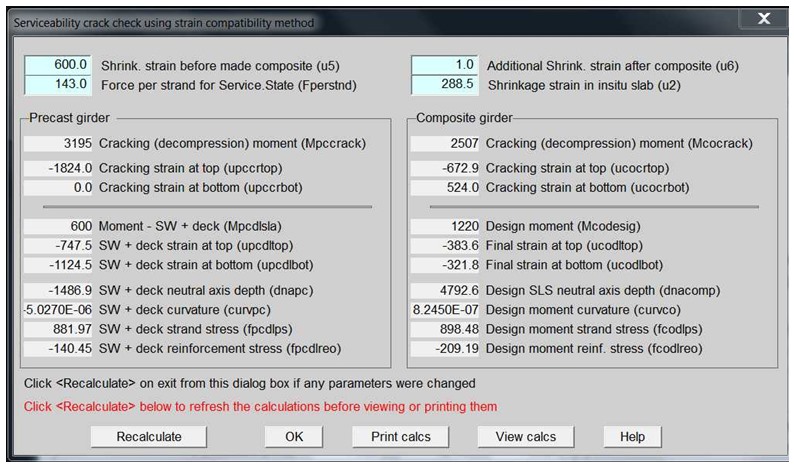Screen dimensions: 794x466
Task: Click label Design SLS neutral axis depth (dnacomp)
Action: tap(603, 290)
